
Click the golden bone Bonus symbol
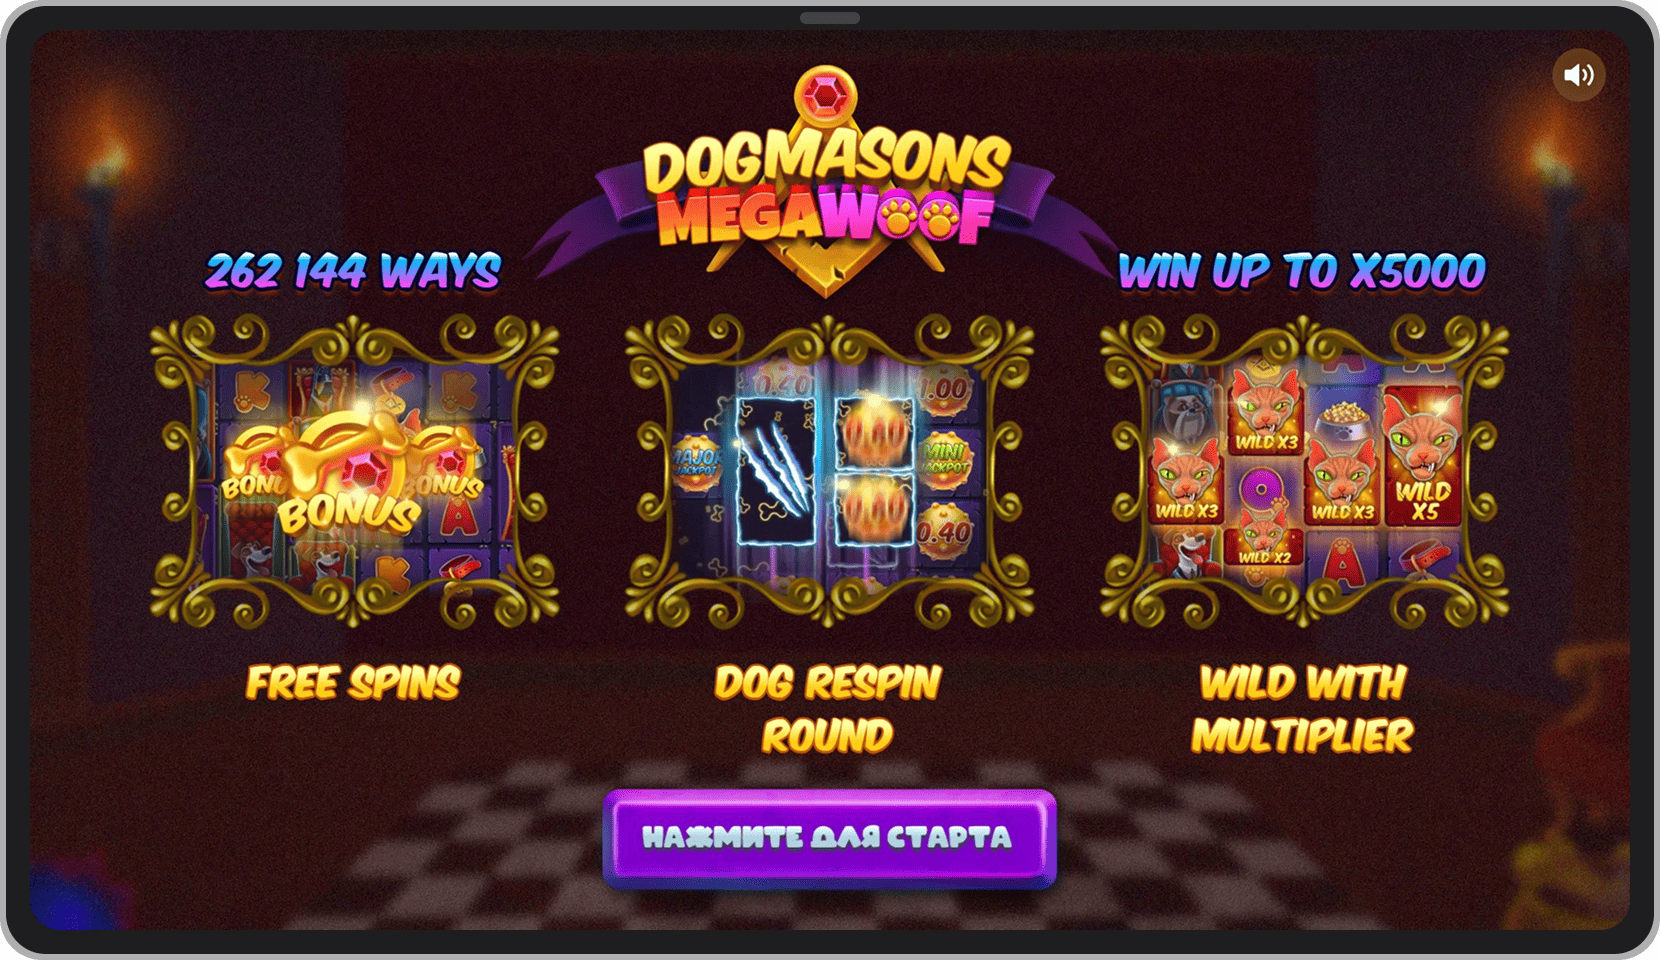coord(350,475)
